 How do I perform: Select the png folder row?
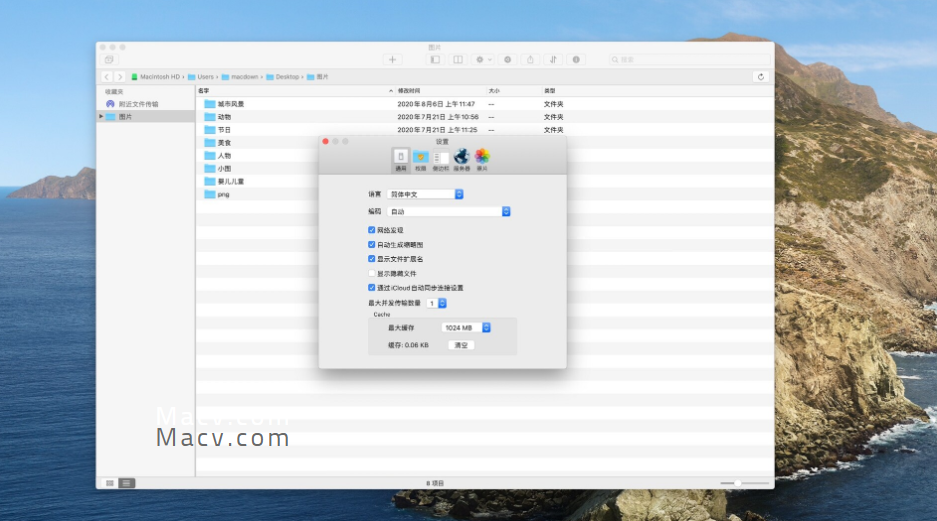click(258, 194)
